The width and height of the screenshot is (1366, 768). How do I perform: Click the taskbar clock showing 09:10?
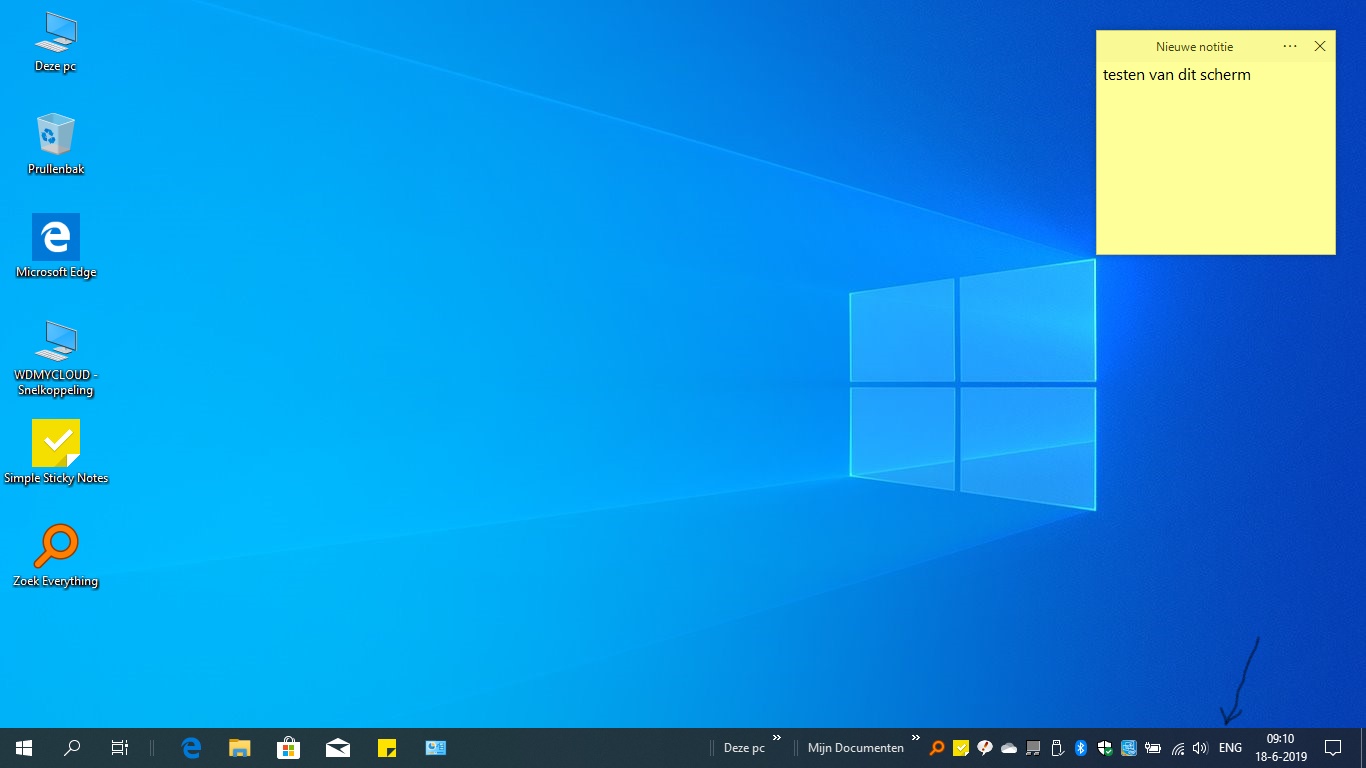1280,748
